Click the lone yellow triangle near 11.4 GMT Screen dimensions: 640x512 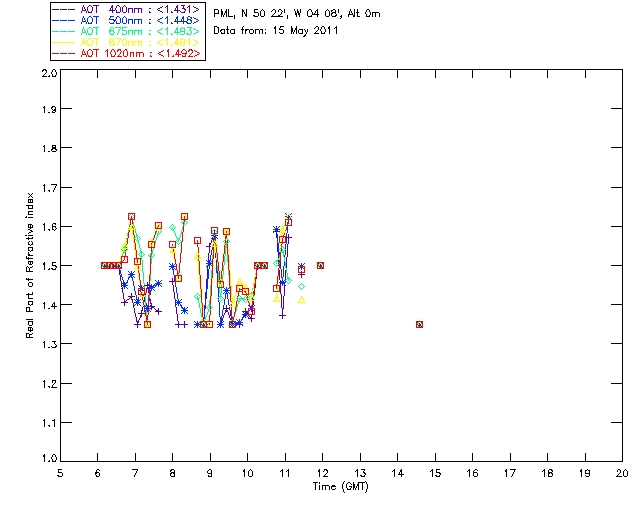301,300
